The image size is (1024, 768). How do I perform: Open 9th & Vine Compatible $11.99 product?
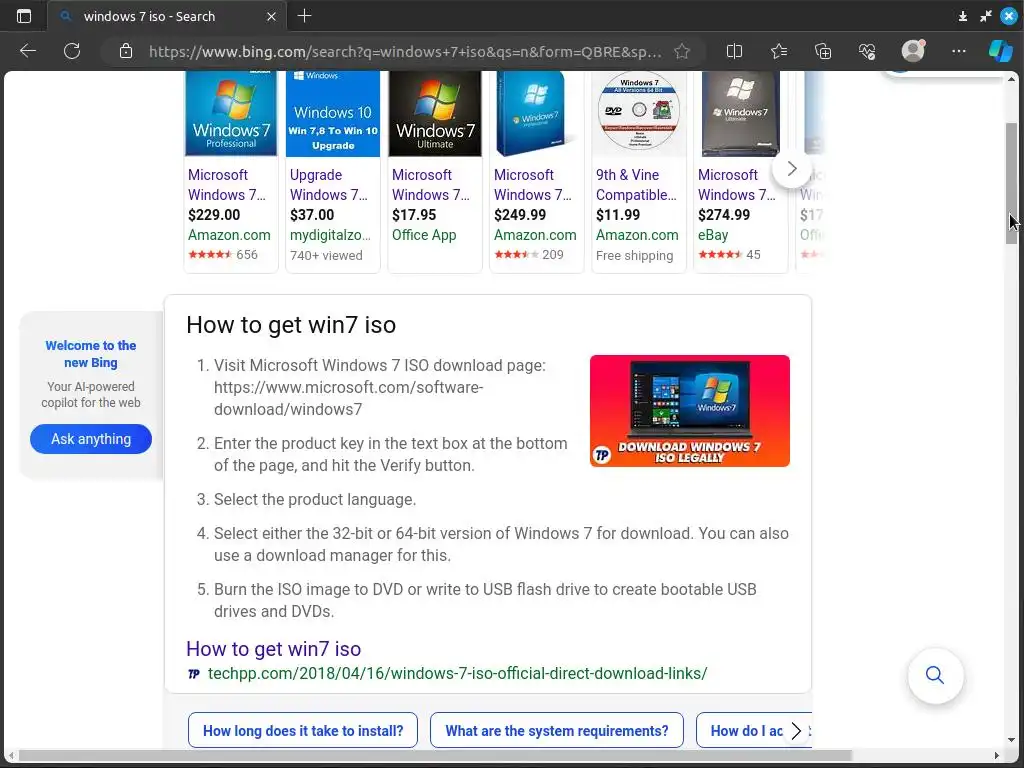coord(636,185)
